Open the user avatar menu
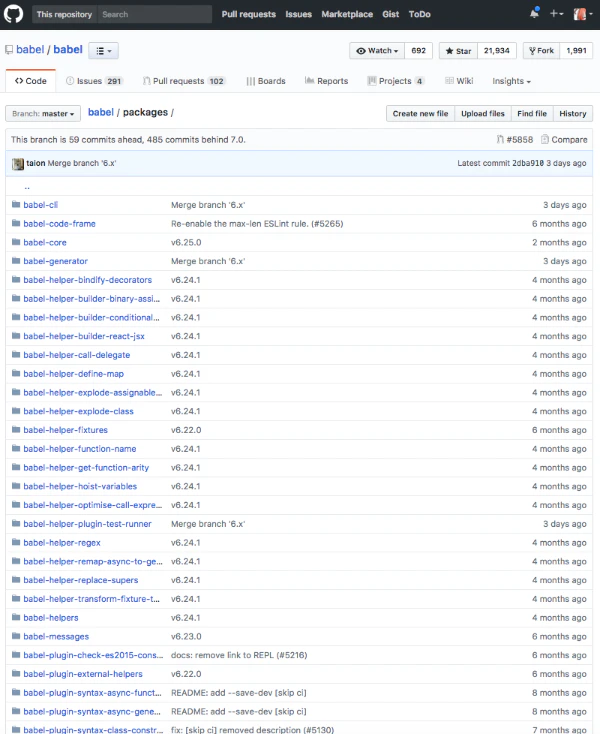The width and height of the screenshot is (600, 734). pos(583,14)
